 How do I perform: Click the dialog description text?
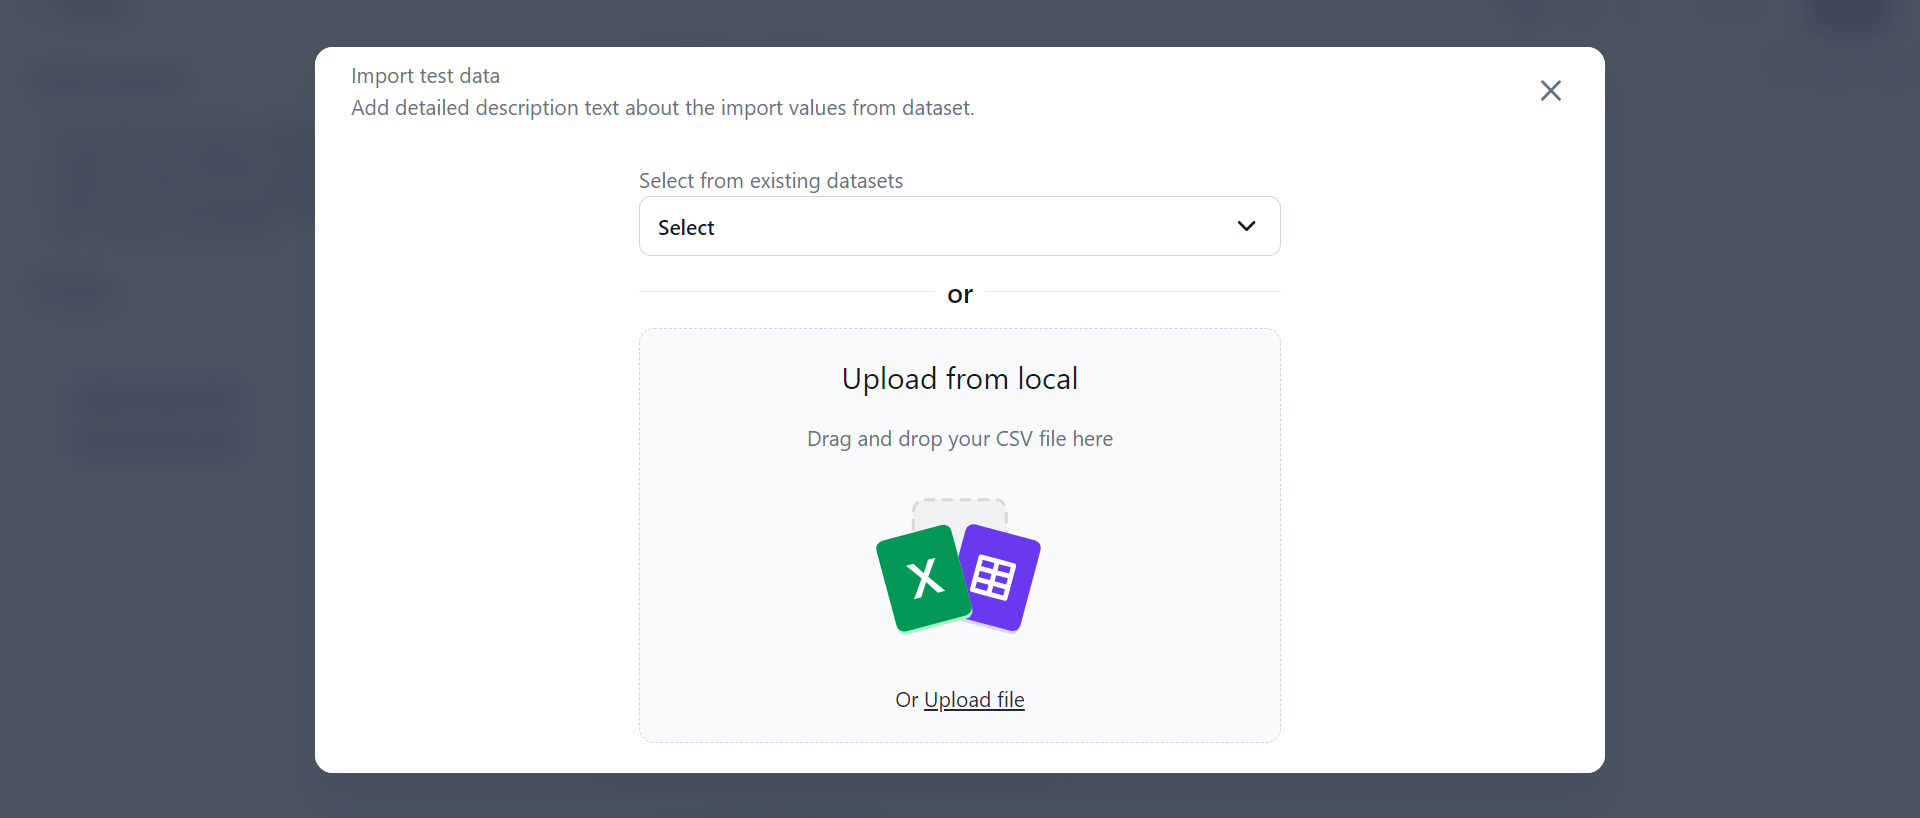click(662, 108)
